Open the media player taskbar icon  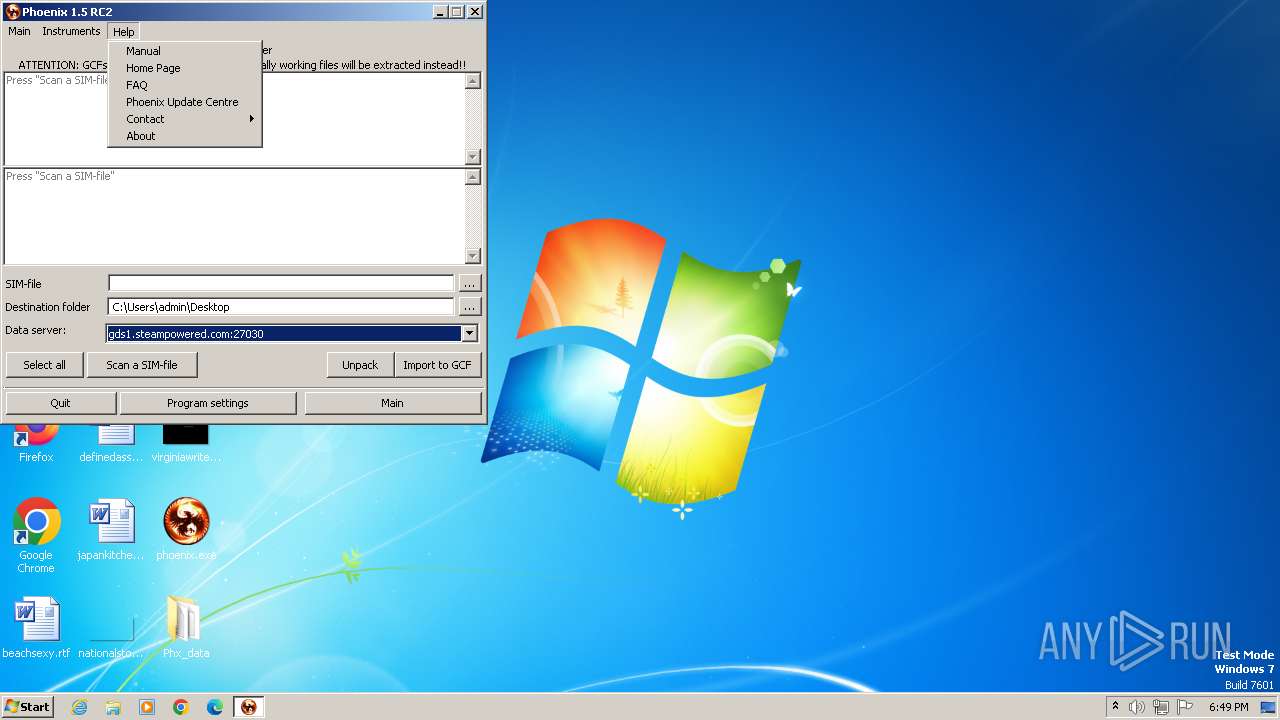point(147,707)
